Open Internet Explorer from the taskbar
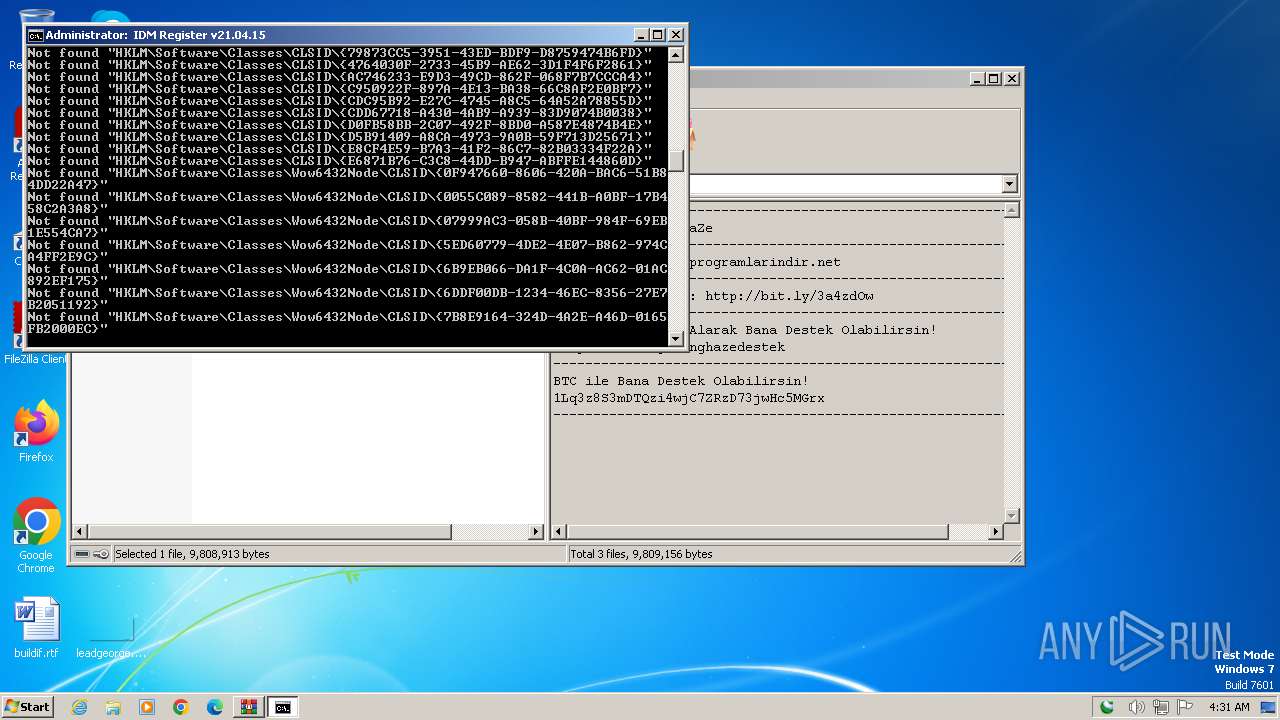The image size is (1280, 720). [79, 707]
